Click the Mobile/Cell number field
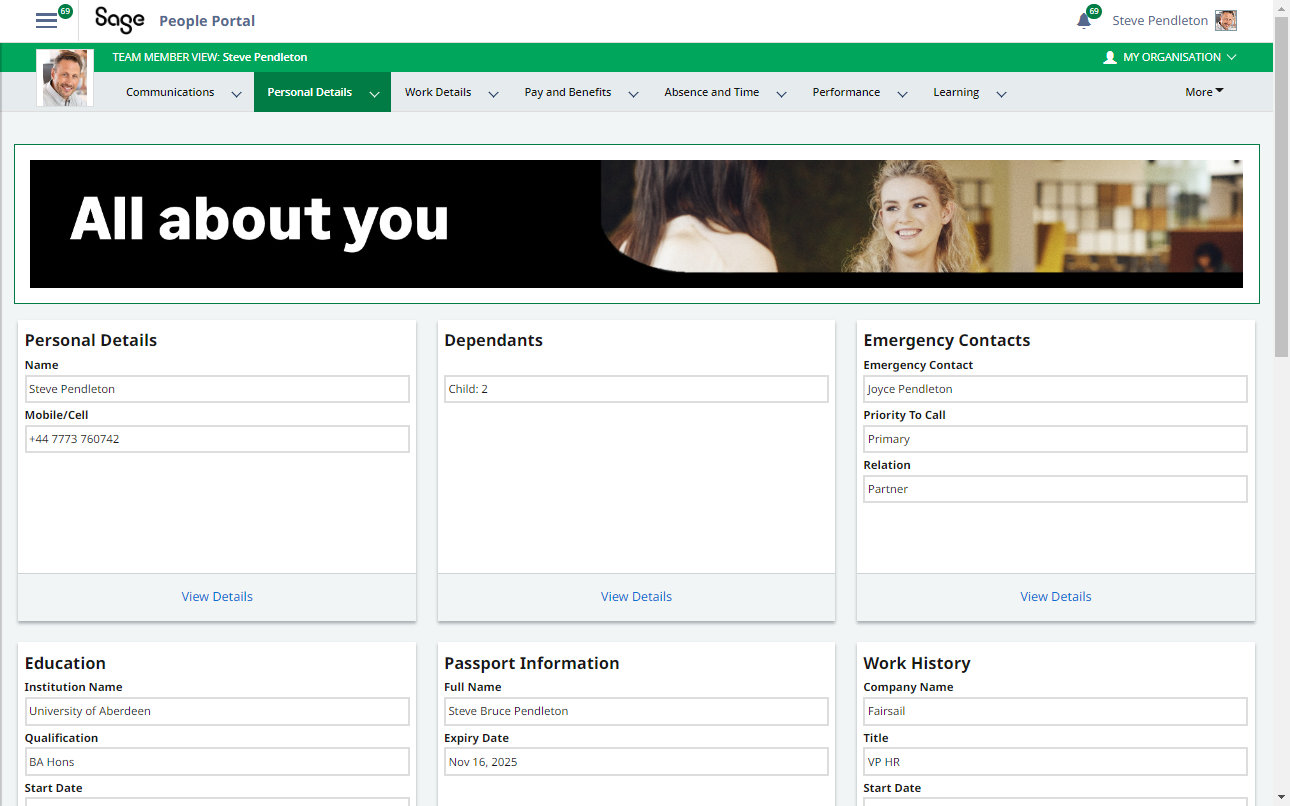 [217, 439]
